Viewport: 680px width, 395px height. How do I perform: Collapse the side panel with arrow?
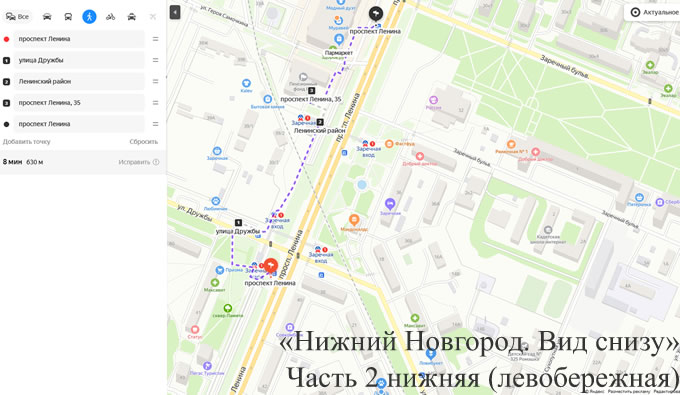[175, 12]
